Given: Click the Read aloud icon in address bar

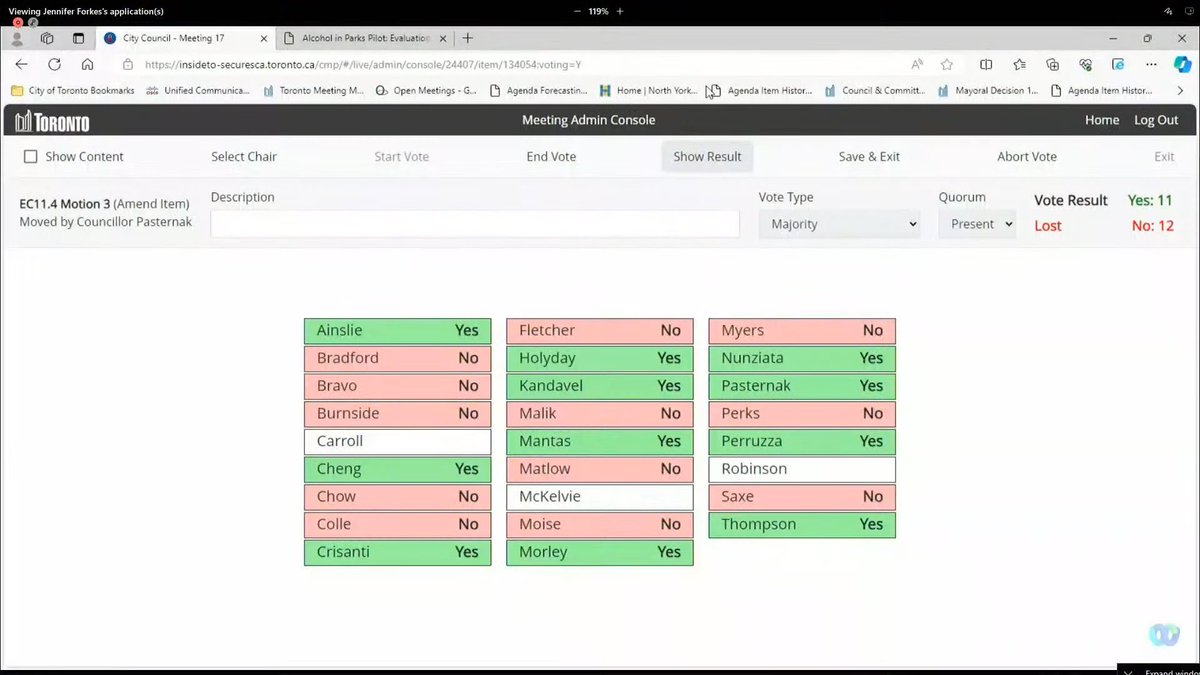Looking at the screenshot, I should (917, 64).
